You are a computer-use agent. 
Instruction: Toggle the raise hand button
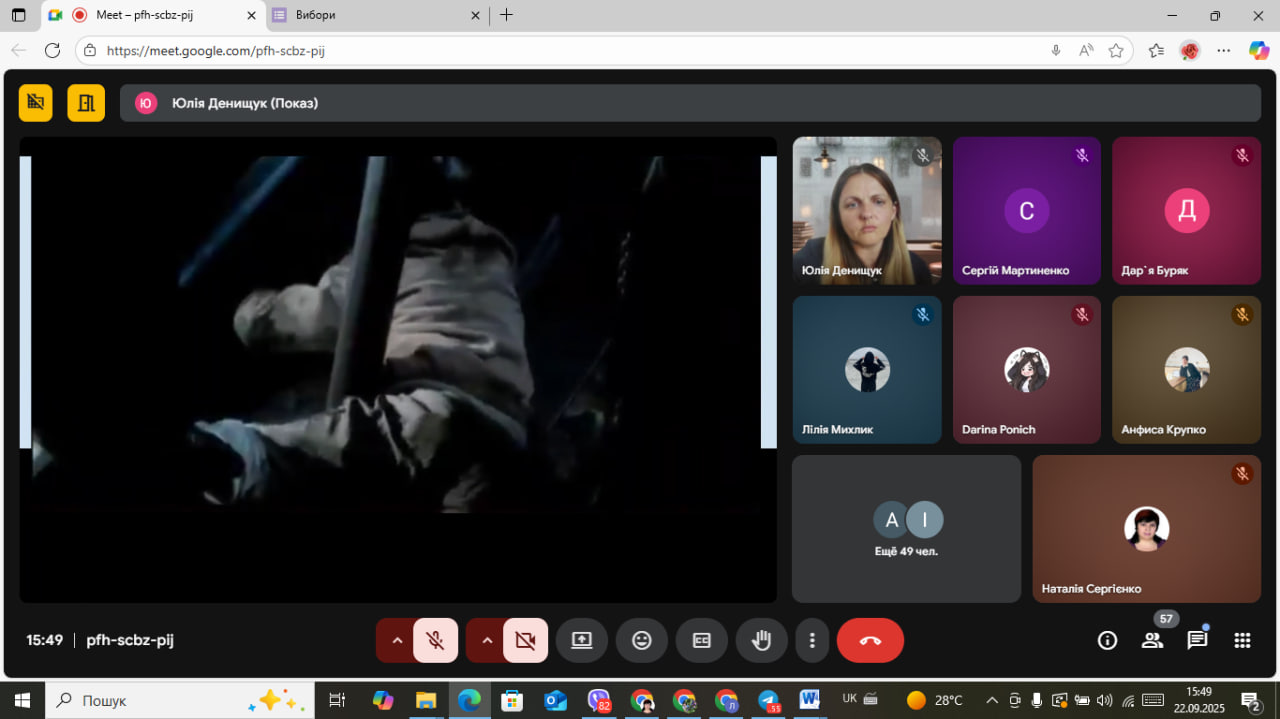(762, 641)
